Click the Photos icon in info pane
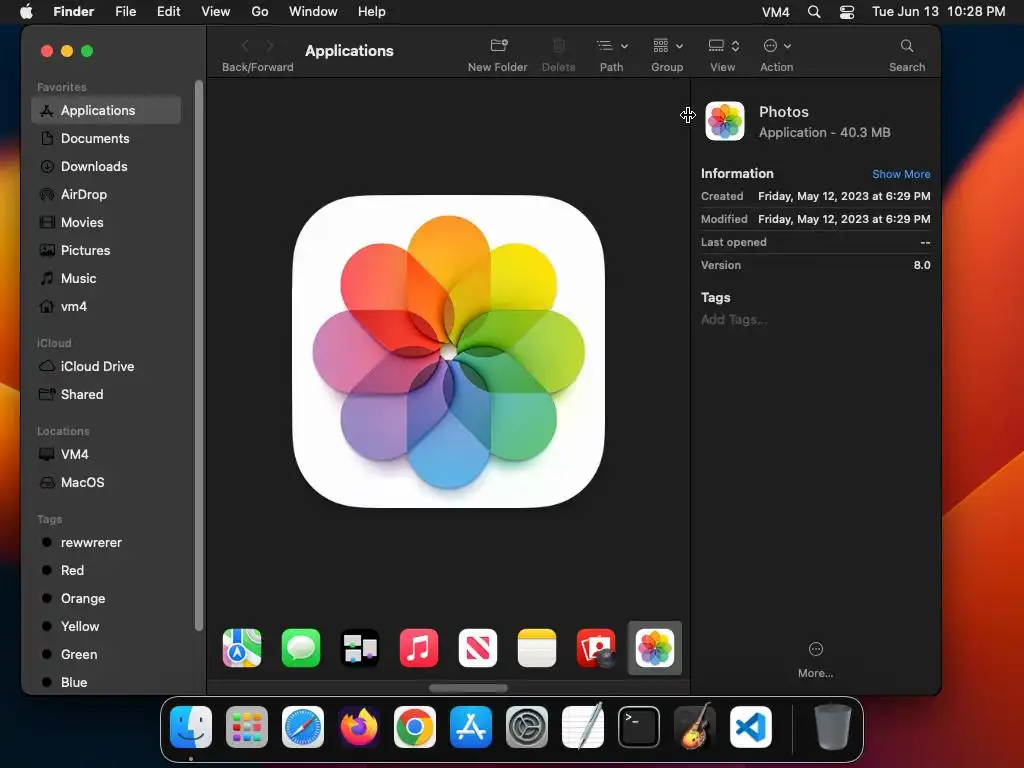 pos(725,121)
